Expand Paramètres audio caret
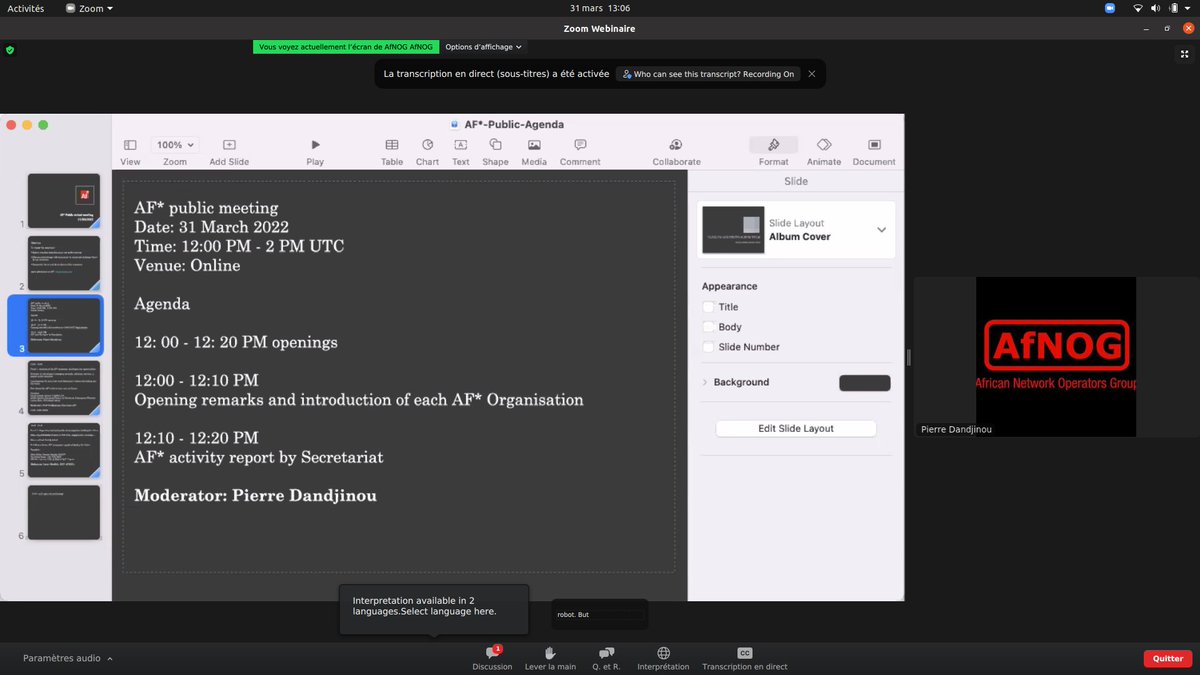 (110, 659)
